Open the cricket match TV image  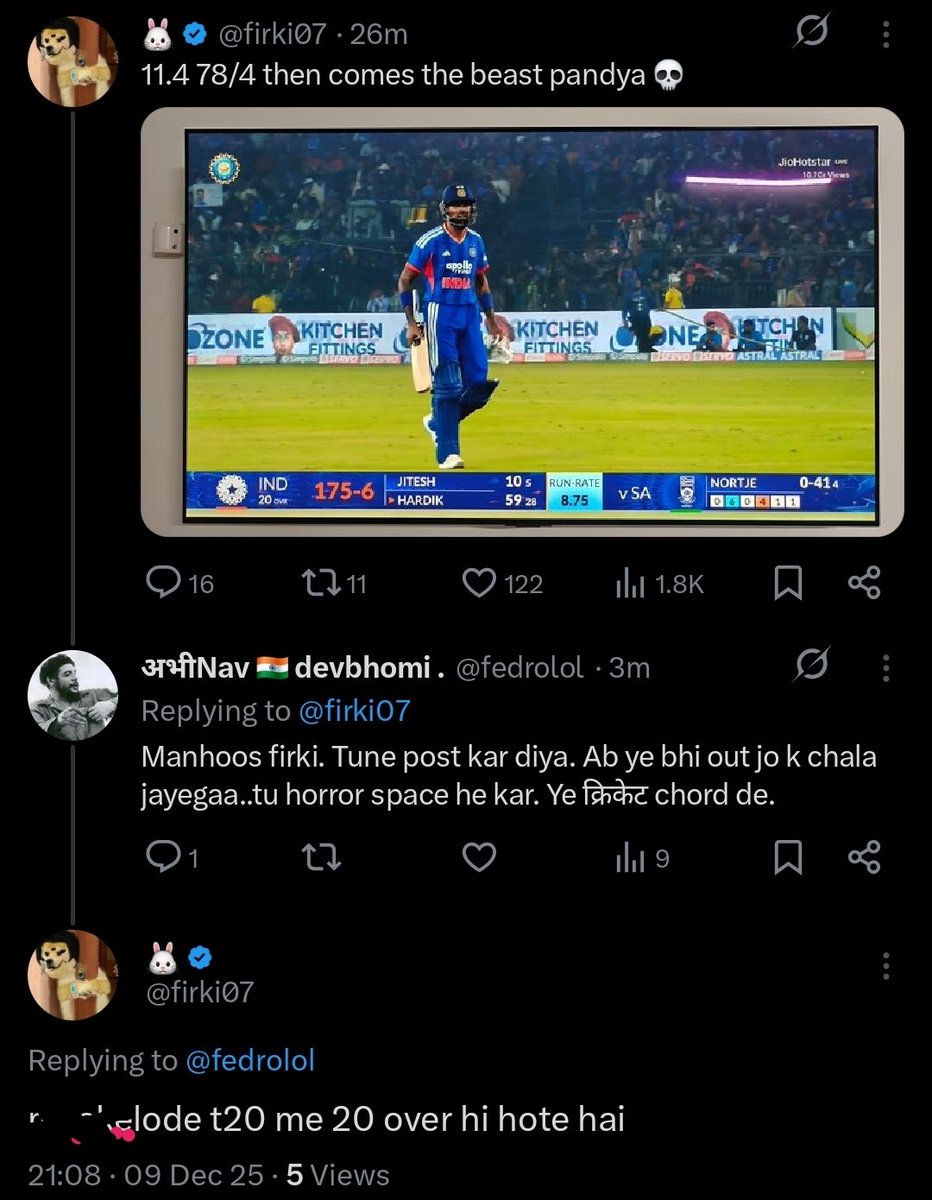click(x=522, y=322)
